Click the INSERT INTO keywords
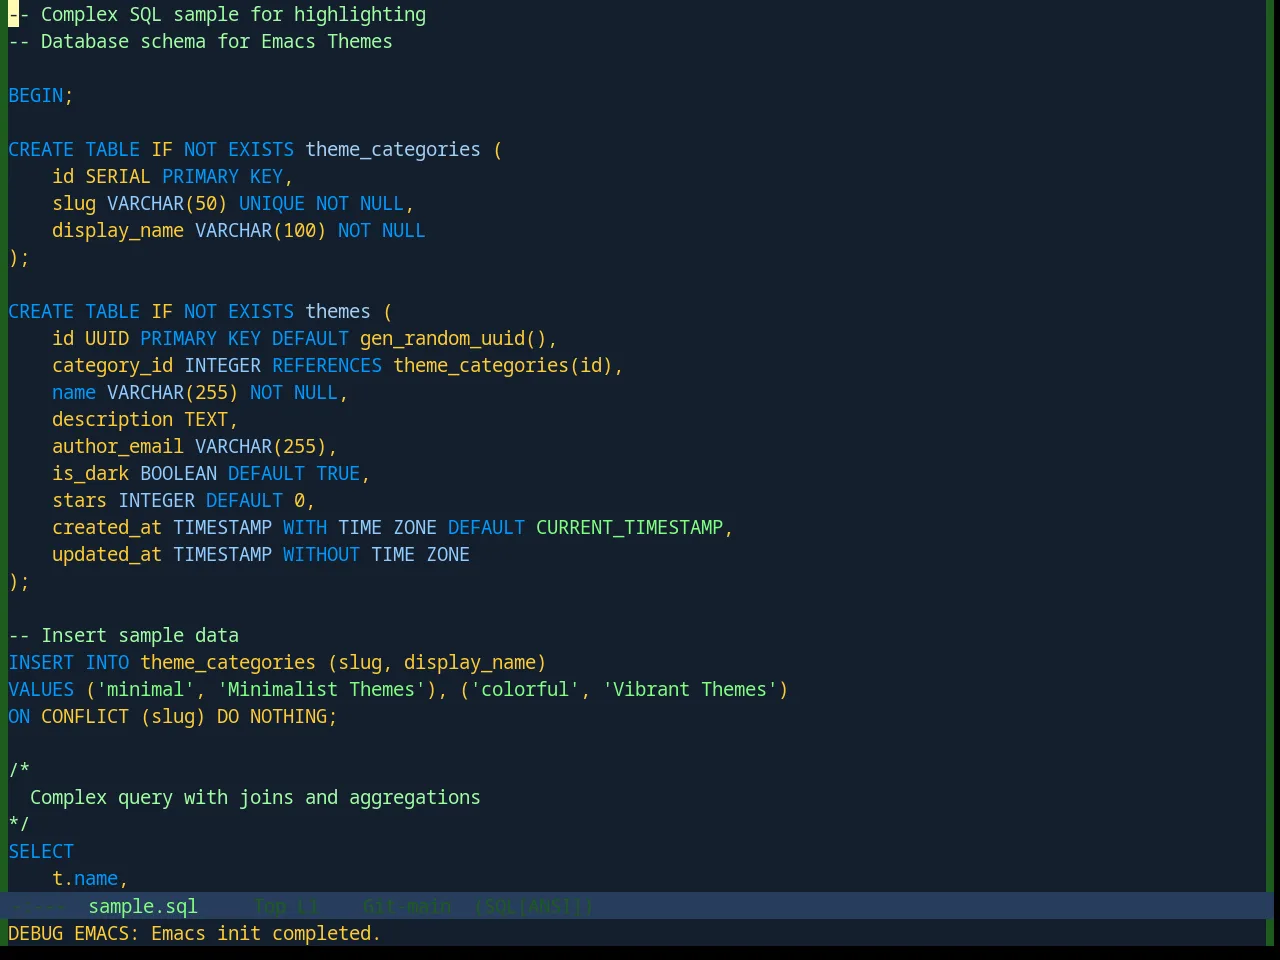The width and height of the screenshot is (1280, 960). (x=69, y=663)
